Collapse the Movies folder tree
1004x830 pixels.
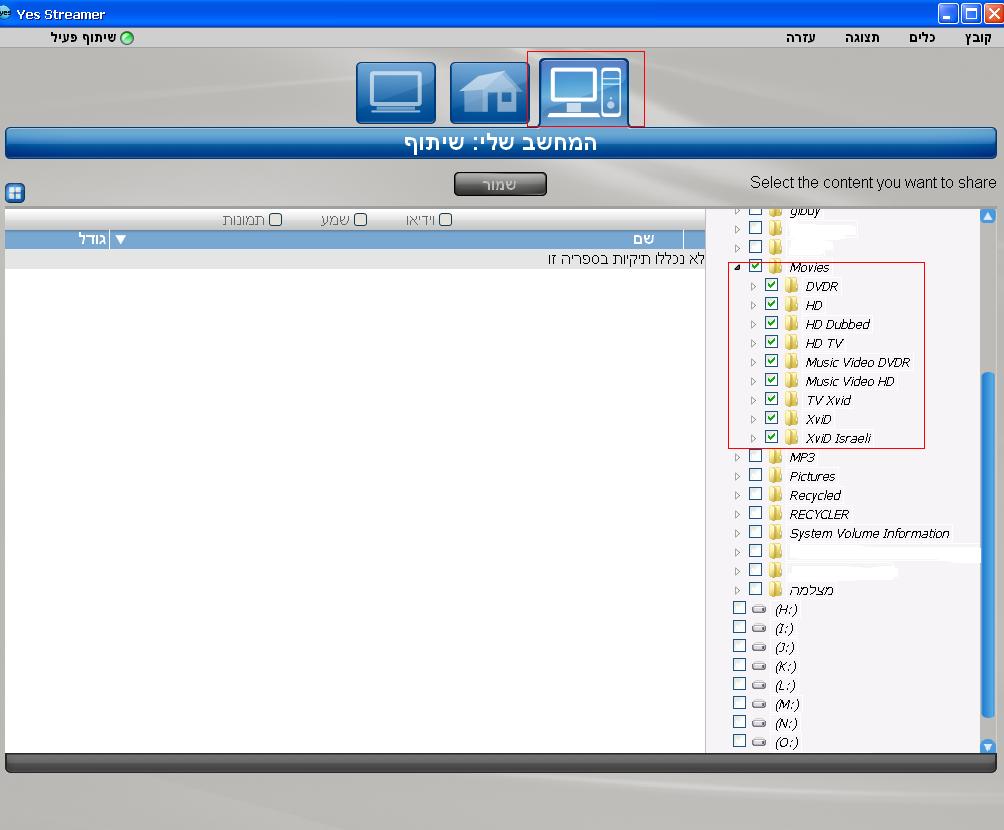(x=737, y=267)
